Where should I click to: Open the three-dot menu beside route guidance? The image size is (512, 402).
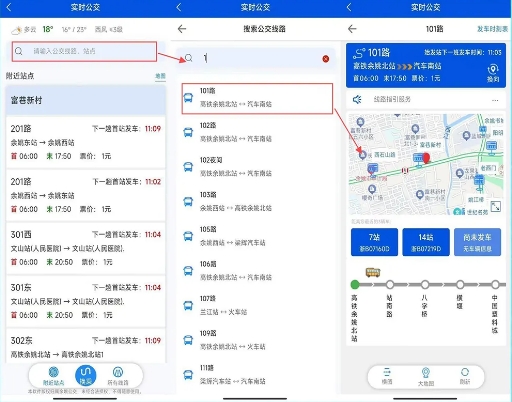[x=495, y=100]
